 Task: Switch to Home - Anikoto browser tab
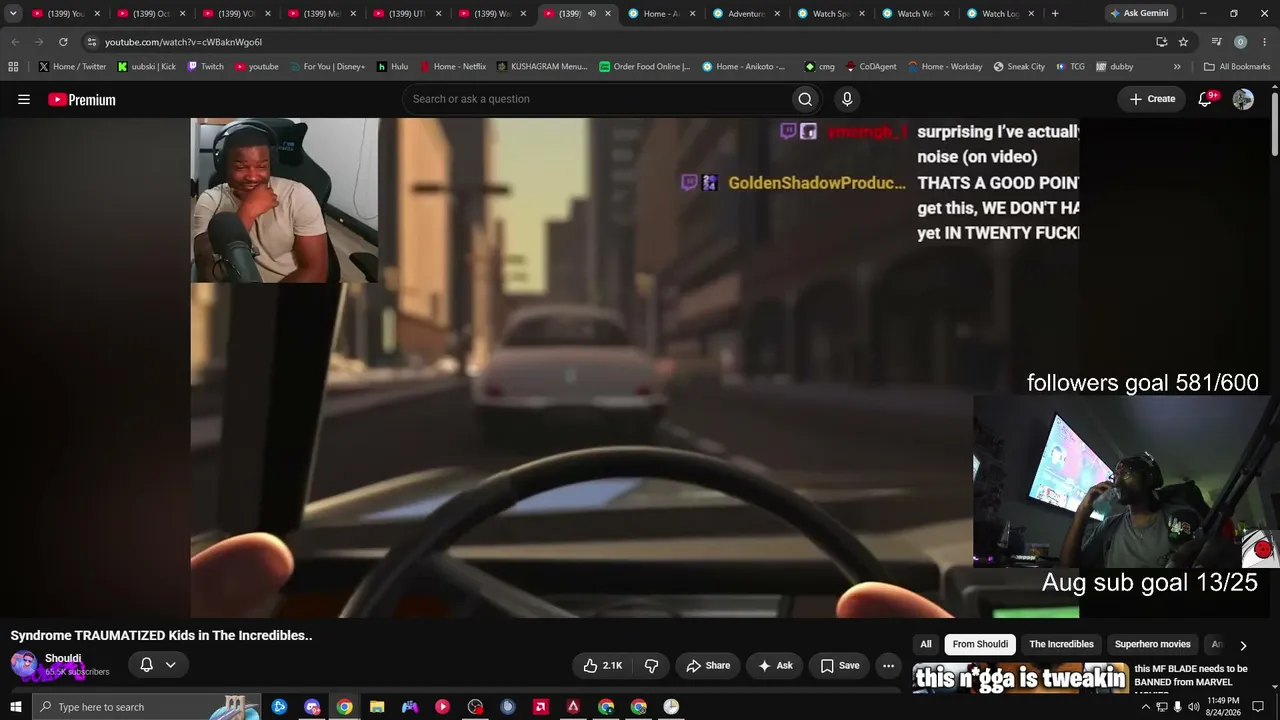pyautogui.click(x=662, y=13)
